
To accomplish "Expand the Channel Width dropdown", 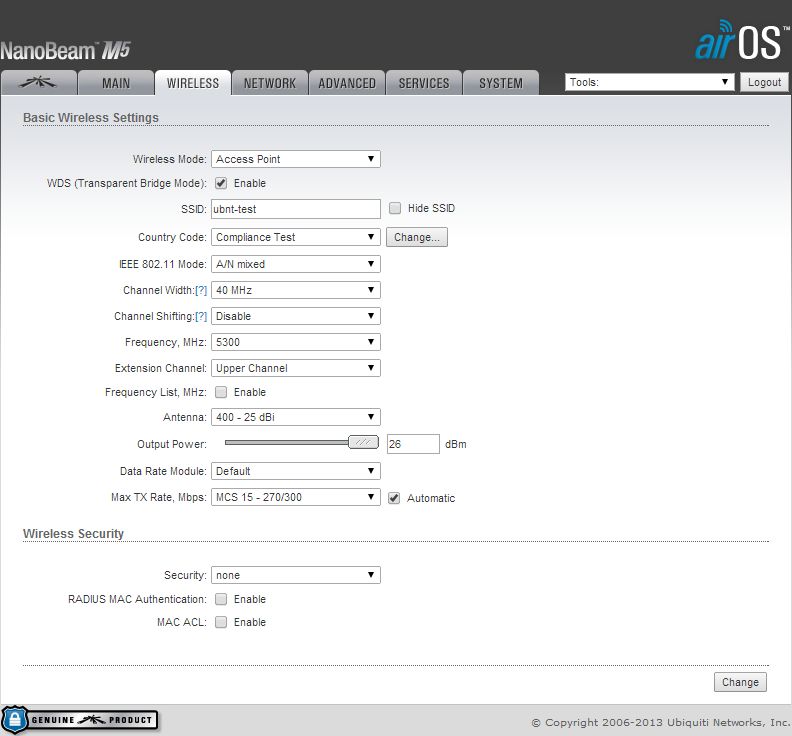I will tap(295, 290).
